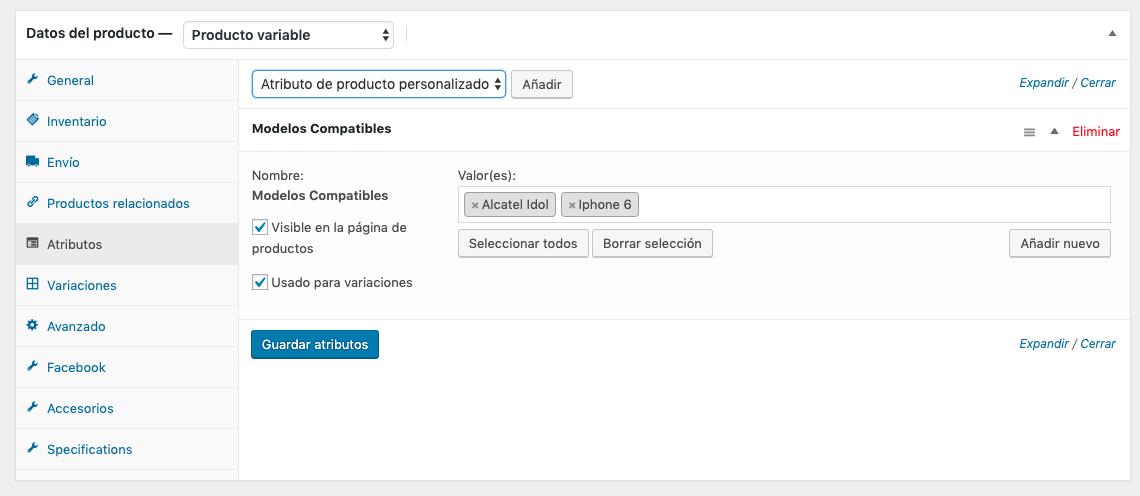Collapse the Datos del producto metabox
The image size is (1140, 496).
(x=1112, y=33)
